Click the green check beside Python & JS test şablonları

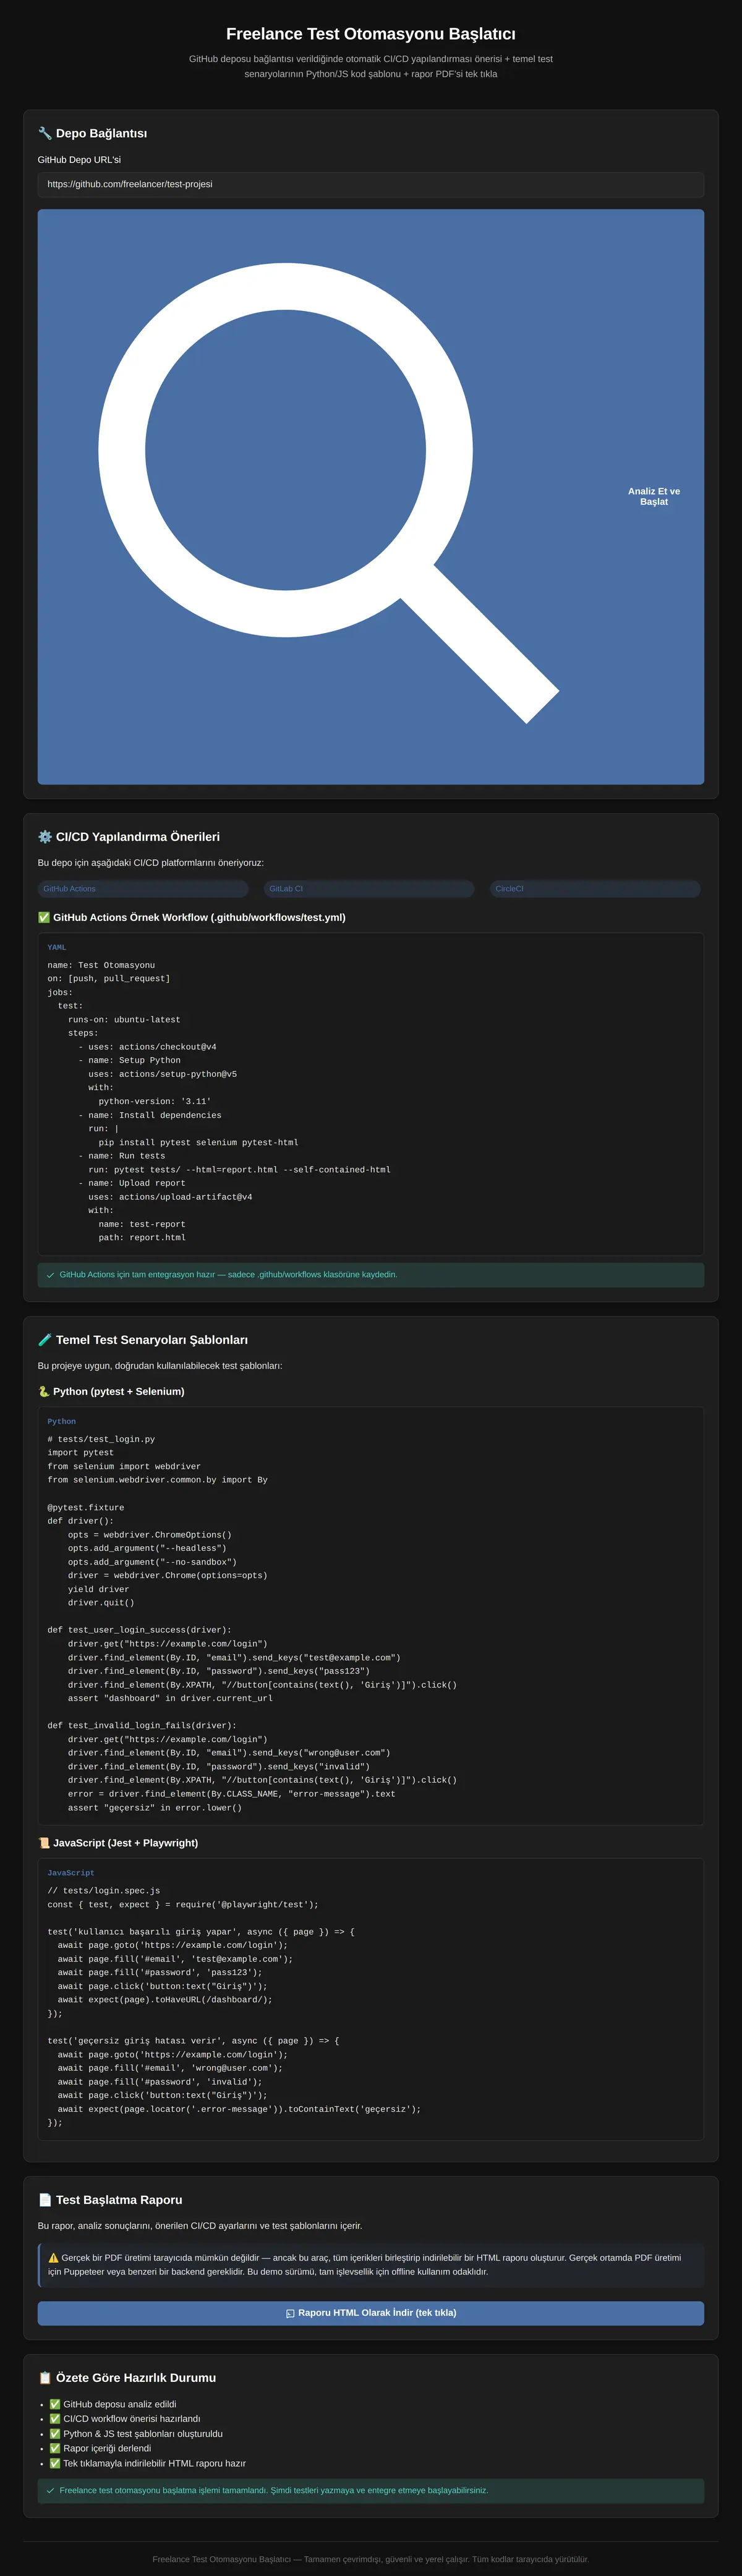tap(55, 2434)
